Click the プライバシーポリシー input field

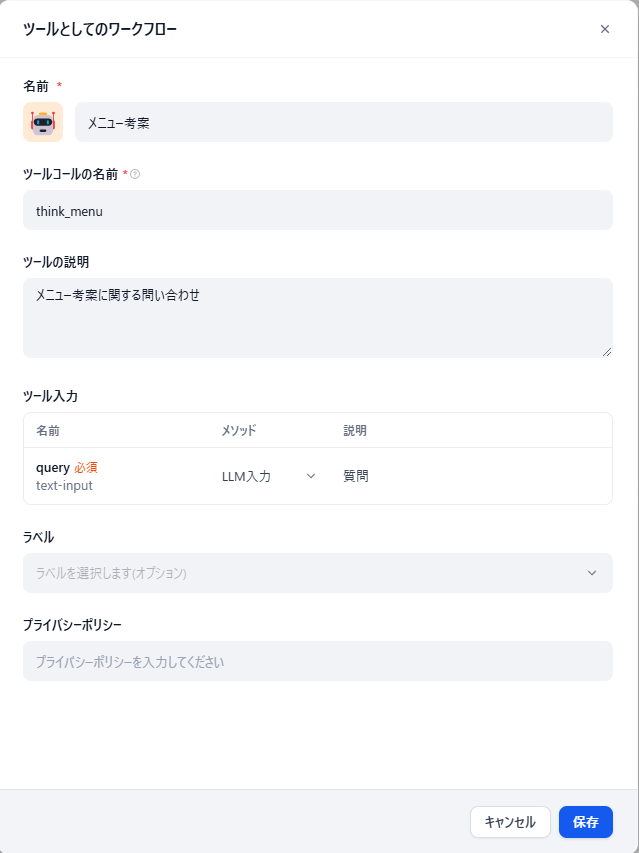[317, 661]
